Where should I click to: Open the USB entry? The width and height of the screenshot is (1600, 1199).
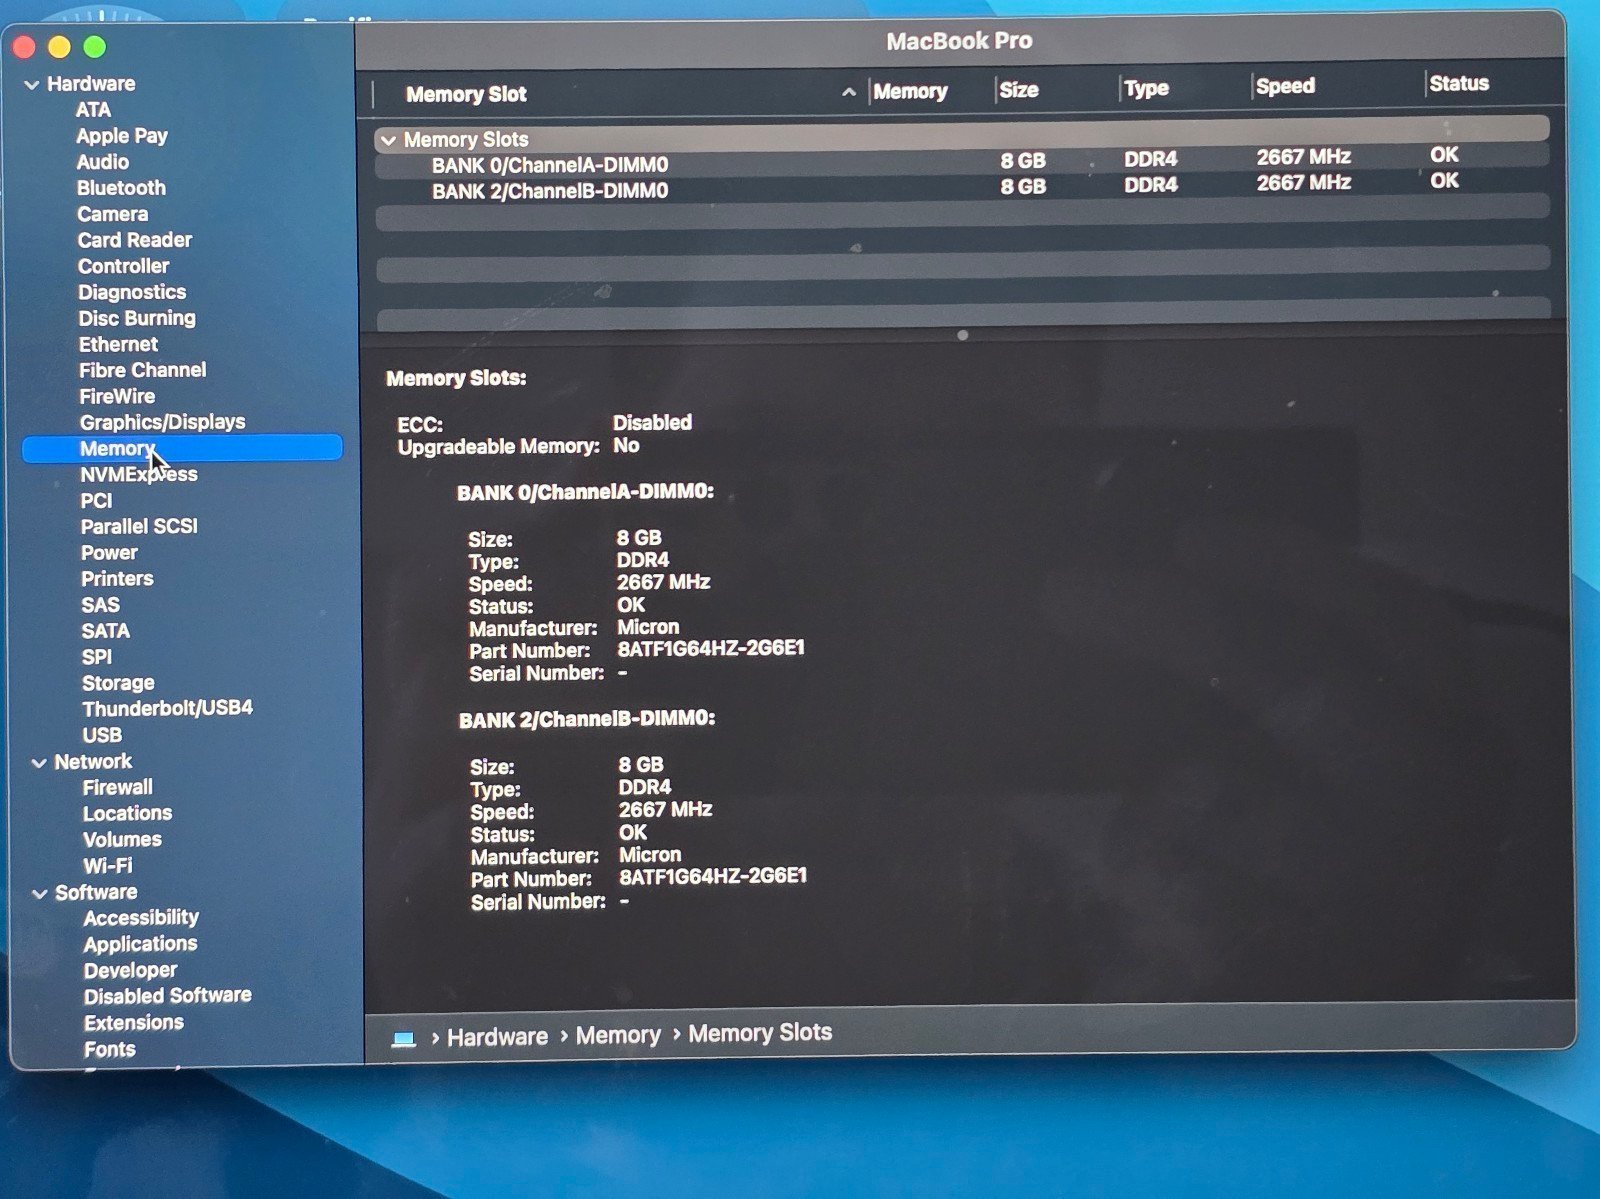point(102,735)
